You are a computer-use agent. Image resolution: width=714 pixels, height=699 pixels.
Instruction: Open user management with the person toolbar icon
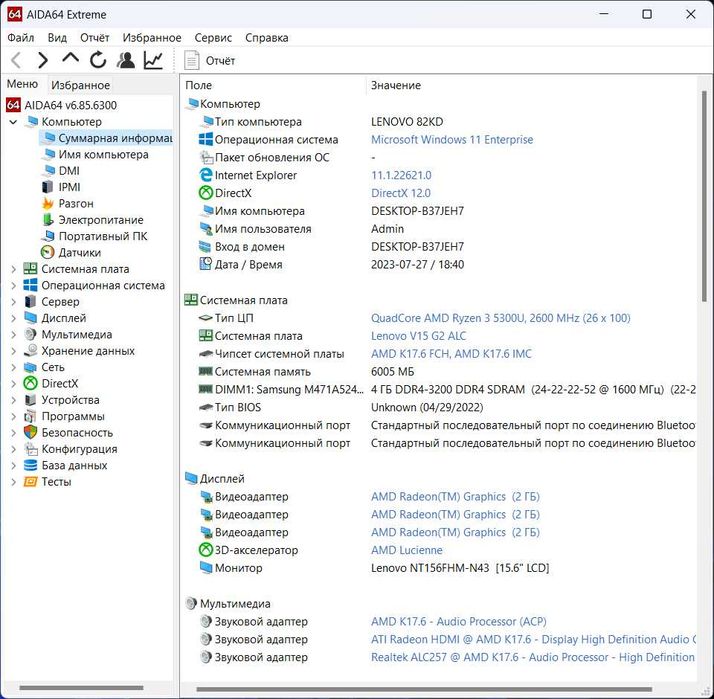click(126, 60)
